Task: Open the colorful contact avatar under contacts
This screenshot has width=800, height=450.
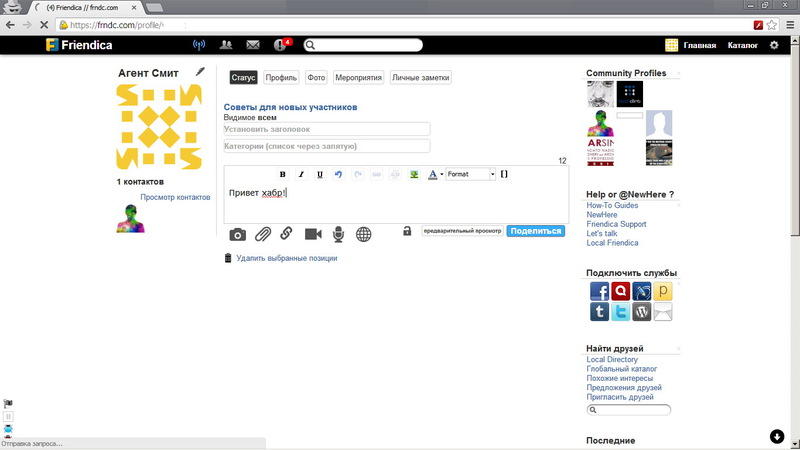Action: (x=131, y=219)
